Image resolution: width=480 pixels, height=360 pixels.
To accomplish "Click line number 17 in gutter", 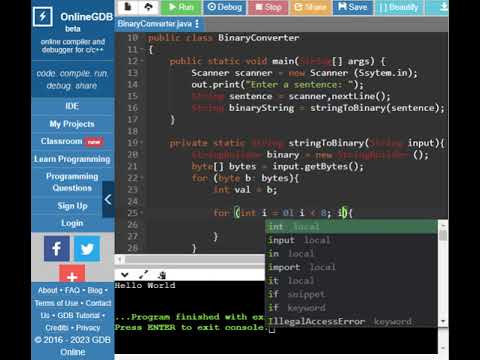I will pyautogui.click(x=132, y=120).
